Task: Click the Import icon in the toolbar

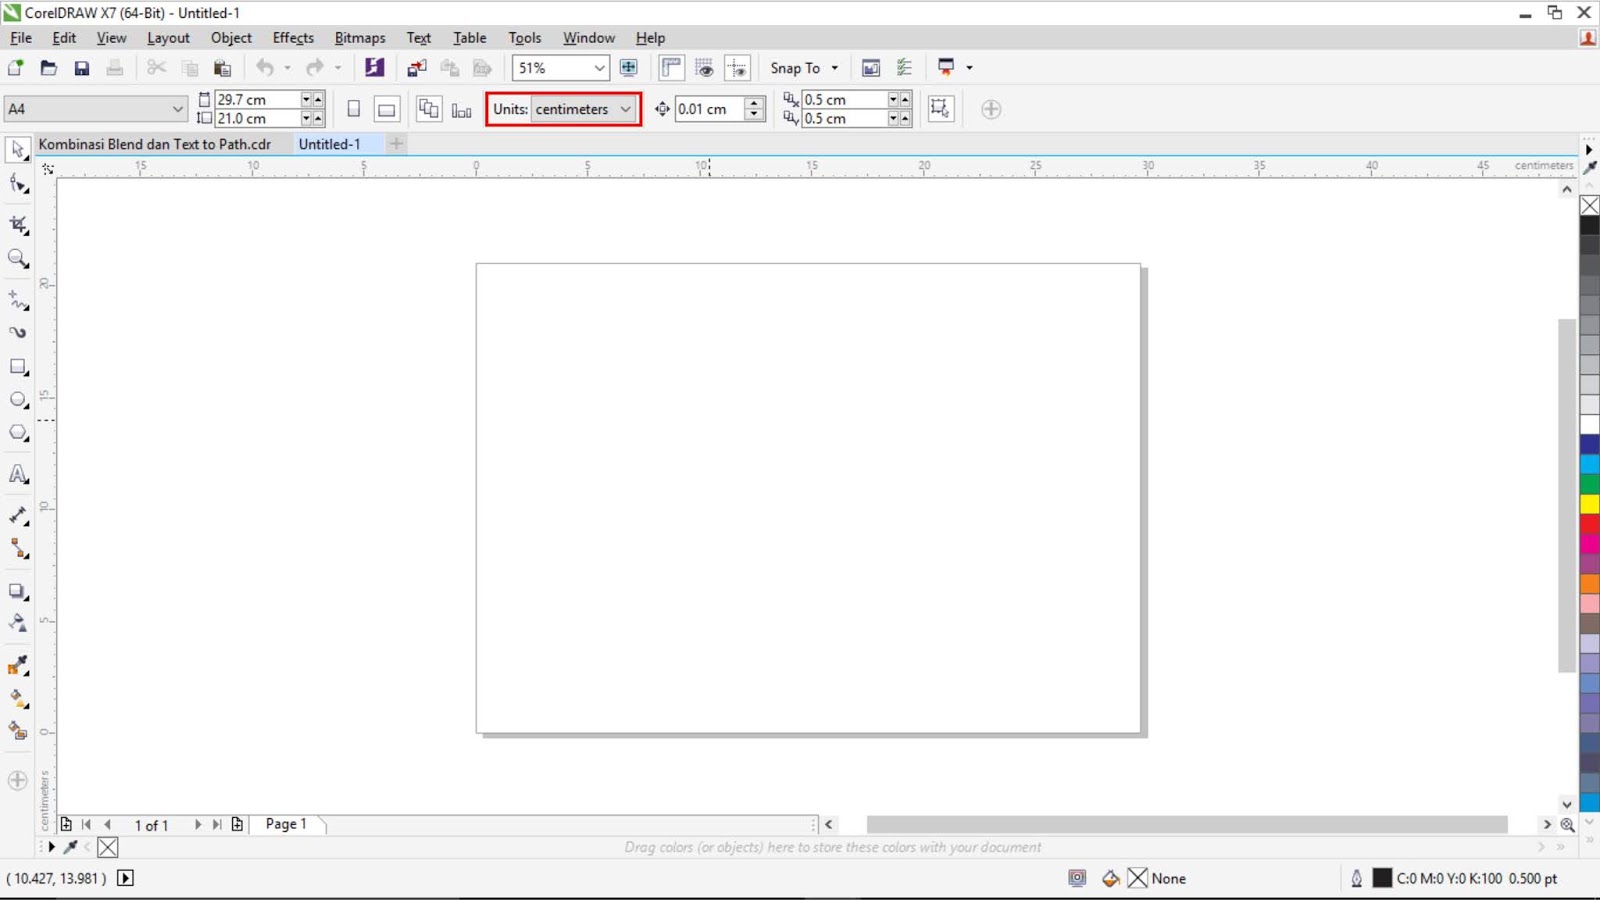Action: pyautogui.click(x=416, y=67)
